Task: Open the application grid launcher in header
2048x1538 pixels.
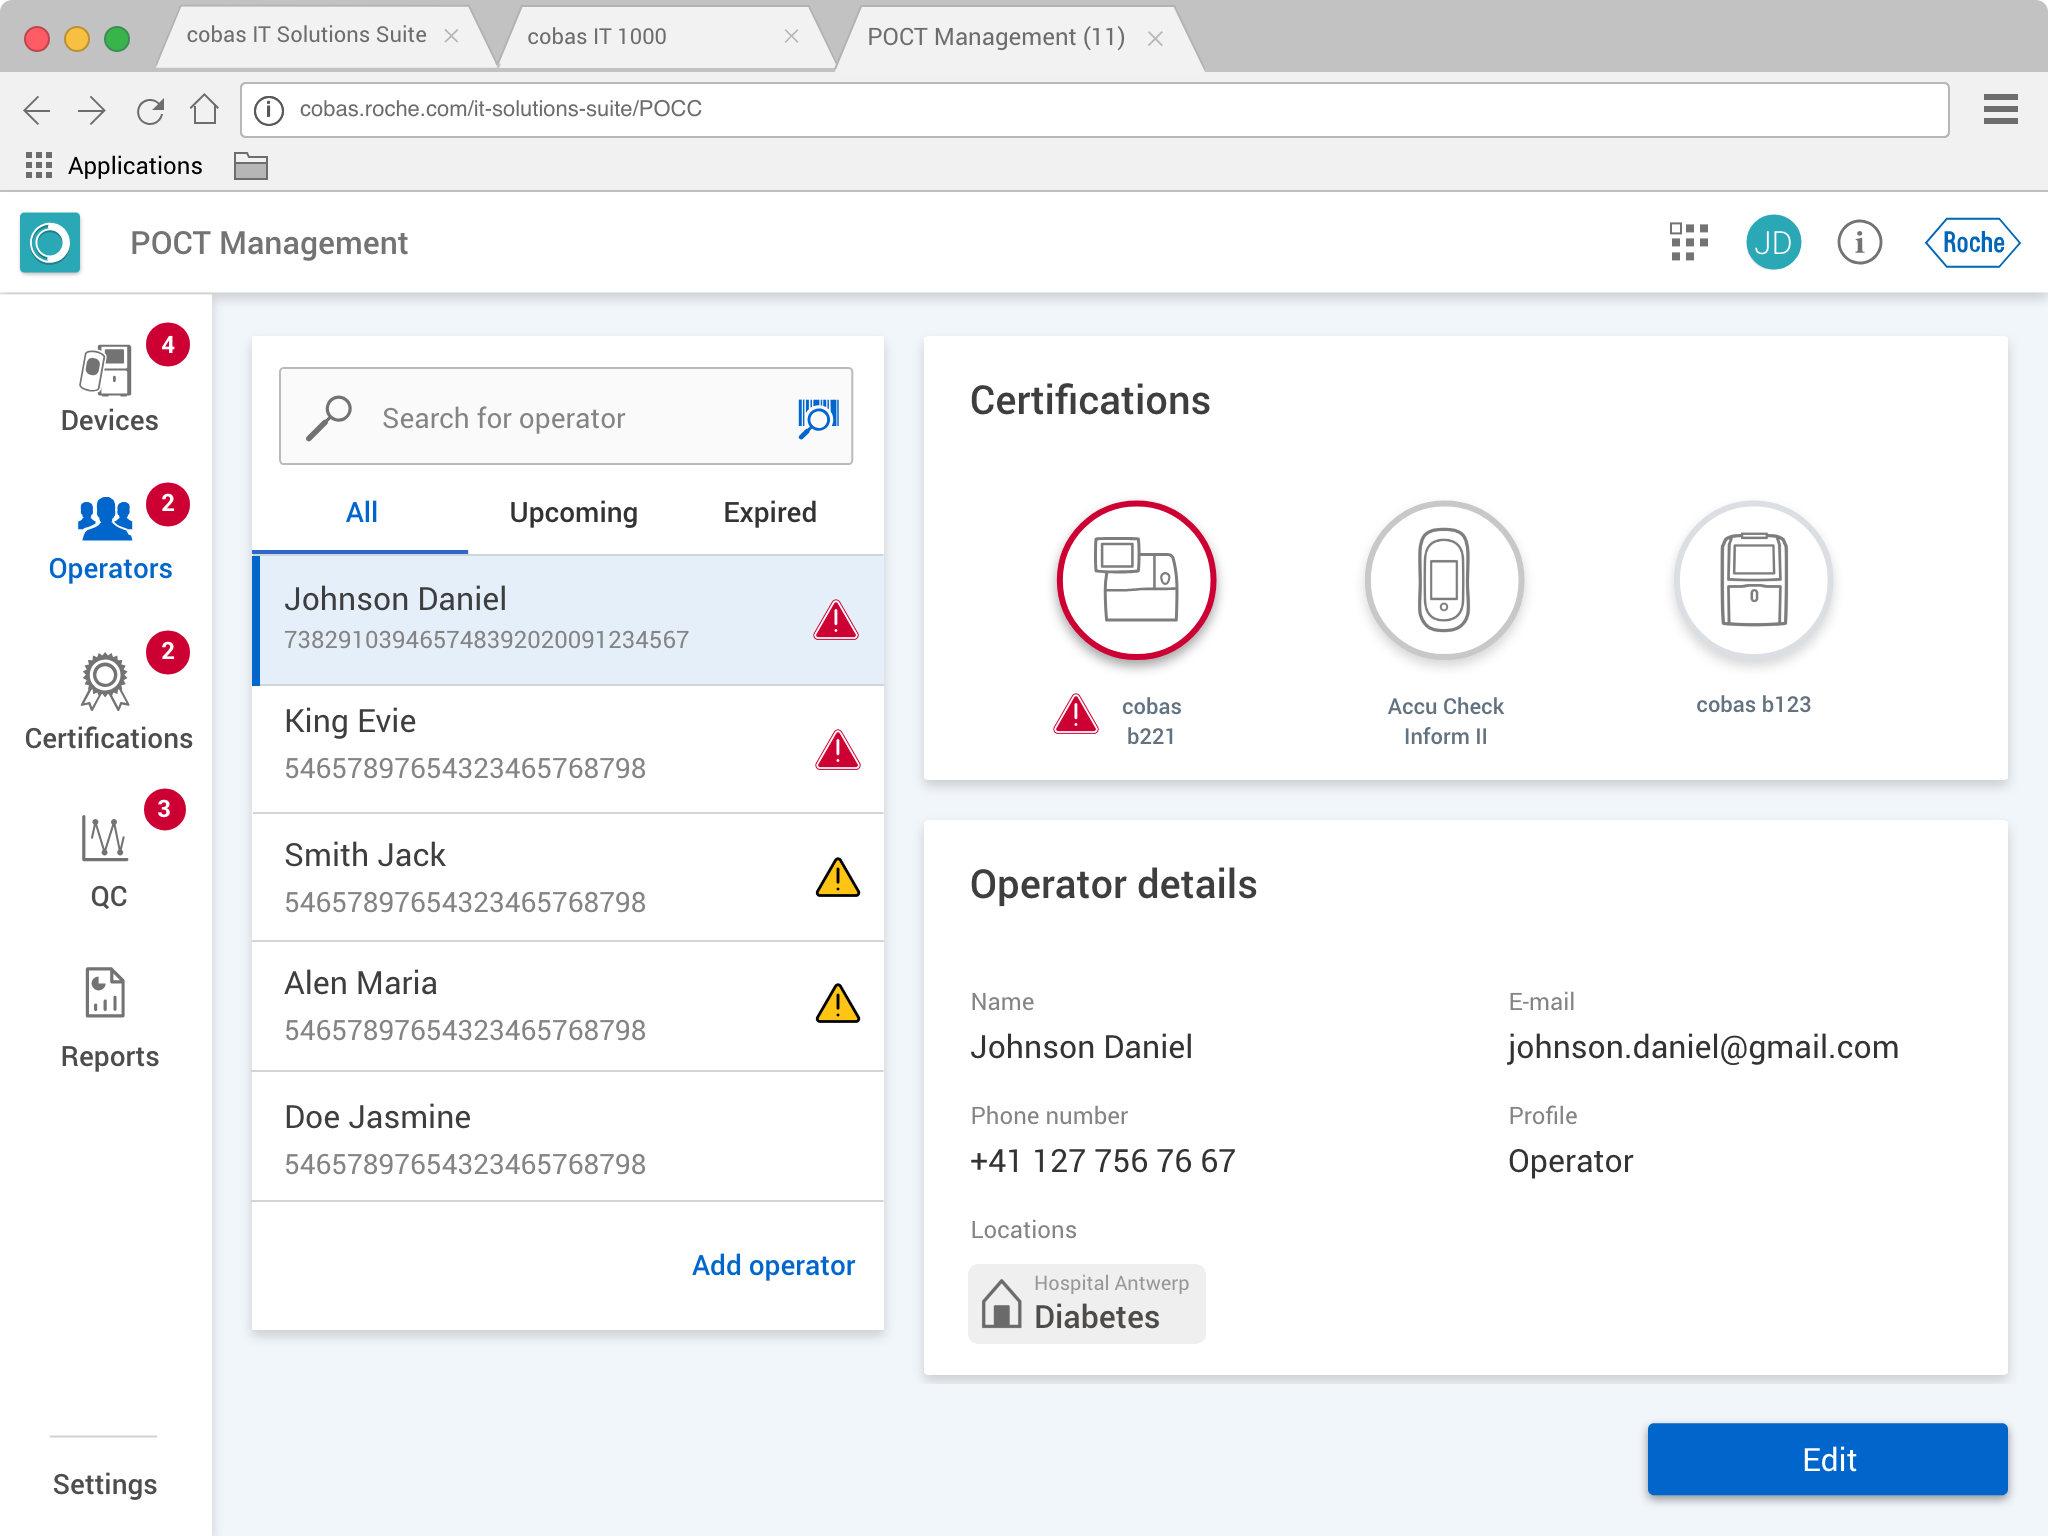Action: click(x=1689, y=242)
